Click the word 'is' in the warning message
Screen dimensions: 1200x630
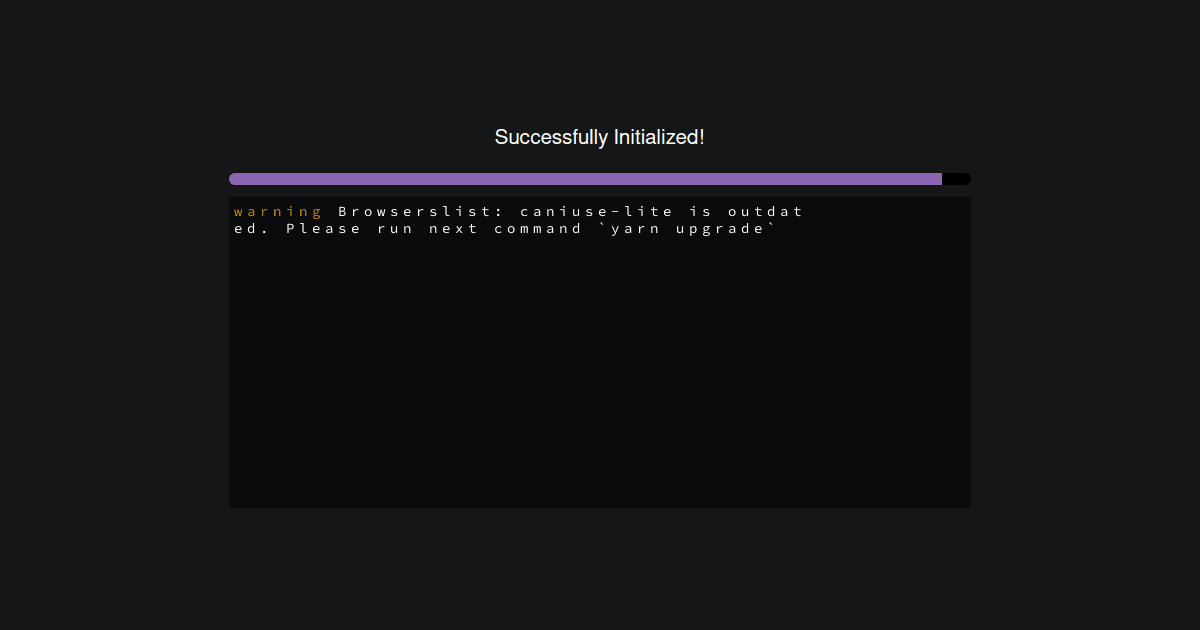click(700, 212)
